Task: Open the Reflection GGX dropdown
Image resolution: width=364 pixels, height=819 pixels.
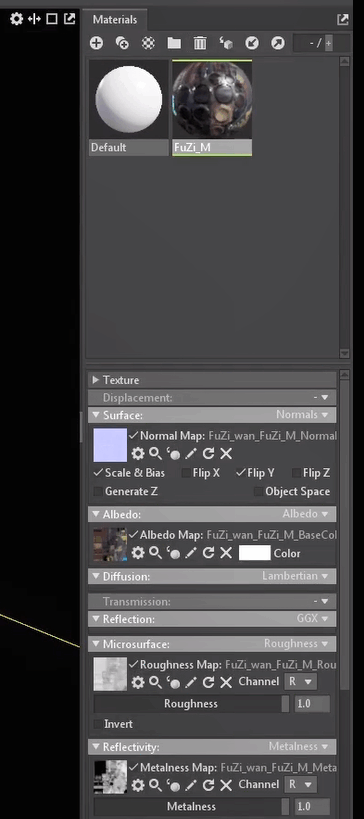Action: point(313,618)
